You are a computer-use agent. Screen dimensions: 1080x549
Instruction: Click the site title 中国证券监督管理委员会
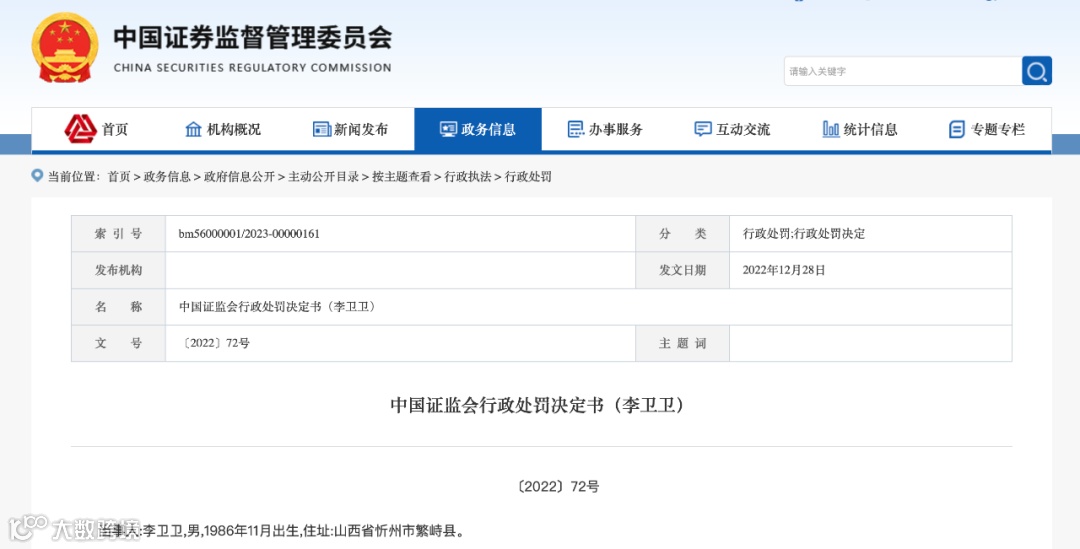pos(253,37)
